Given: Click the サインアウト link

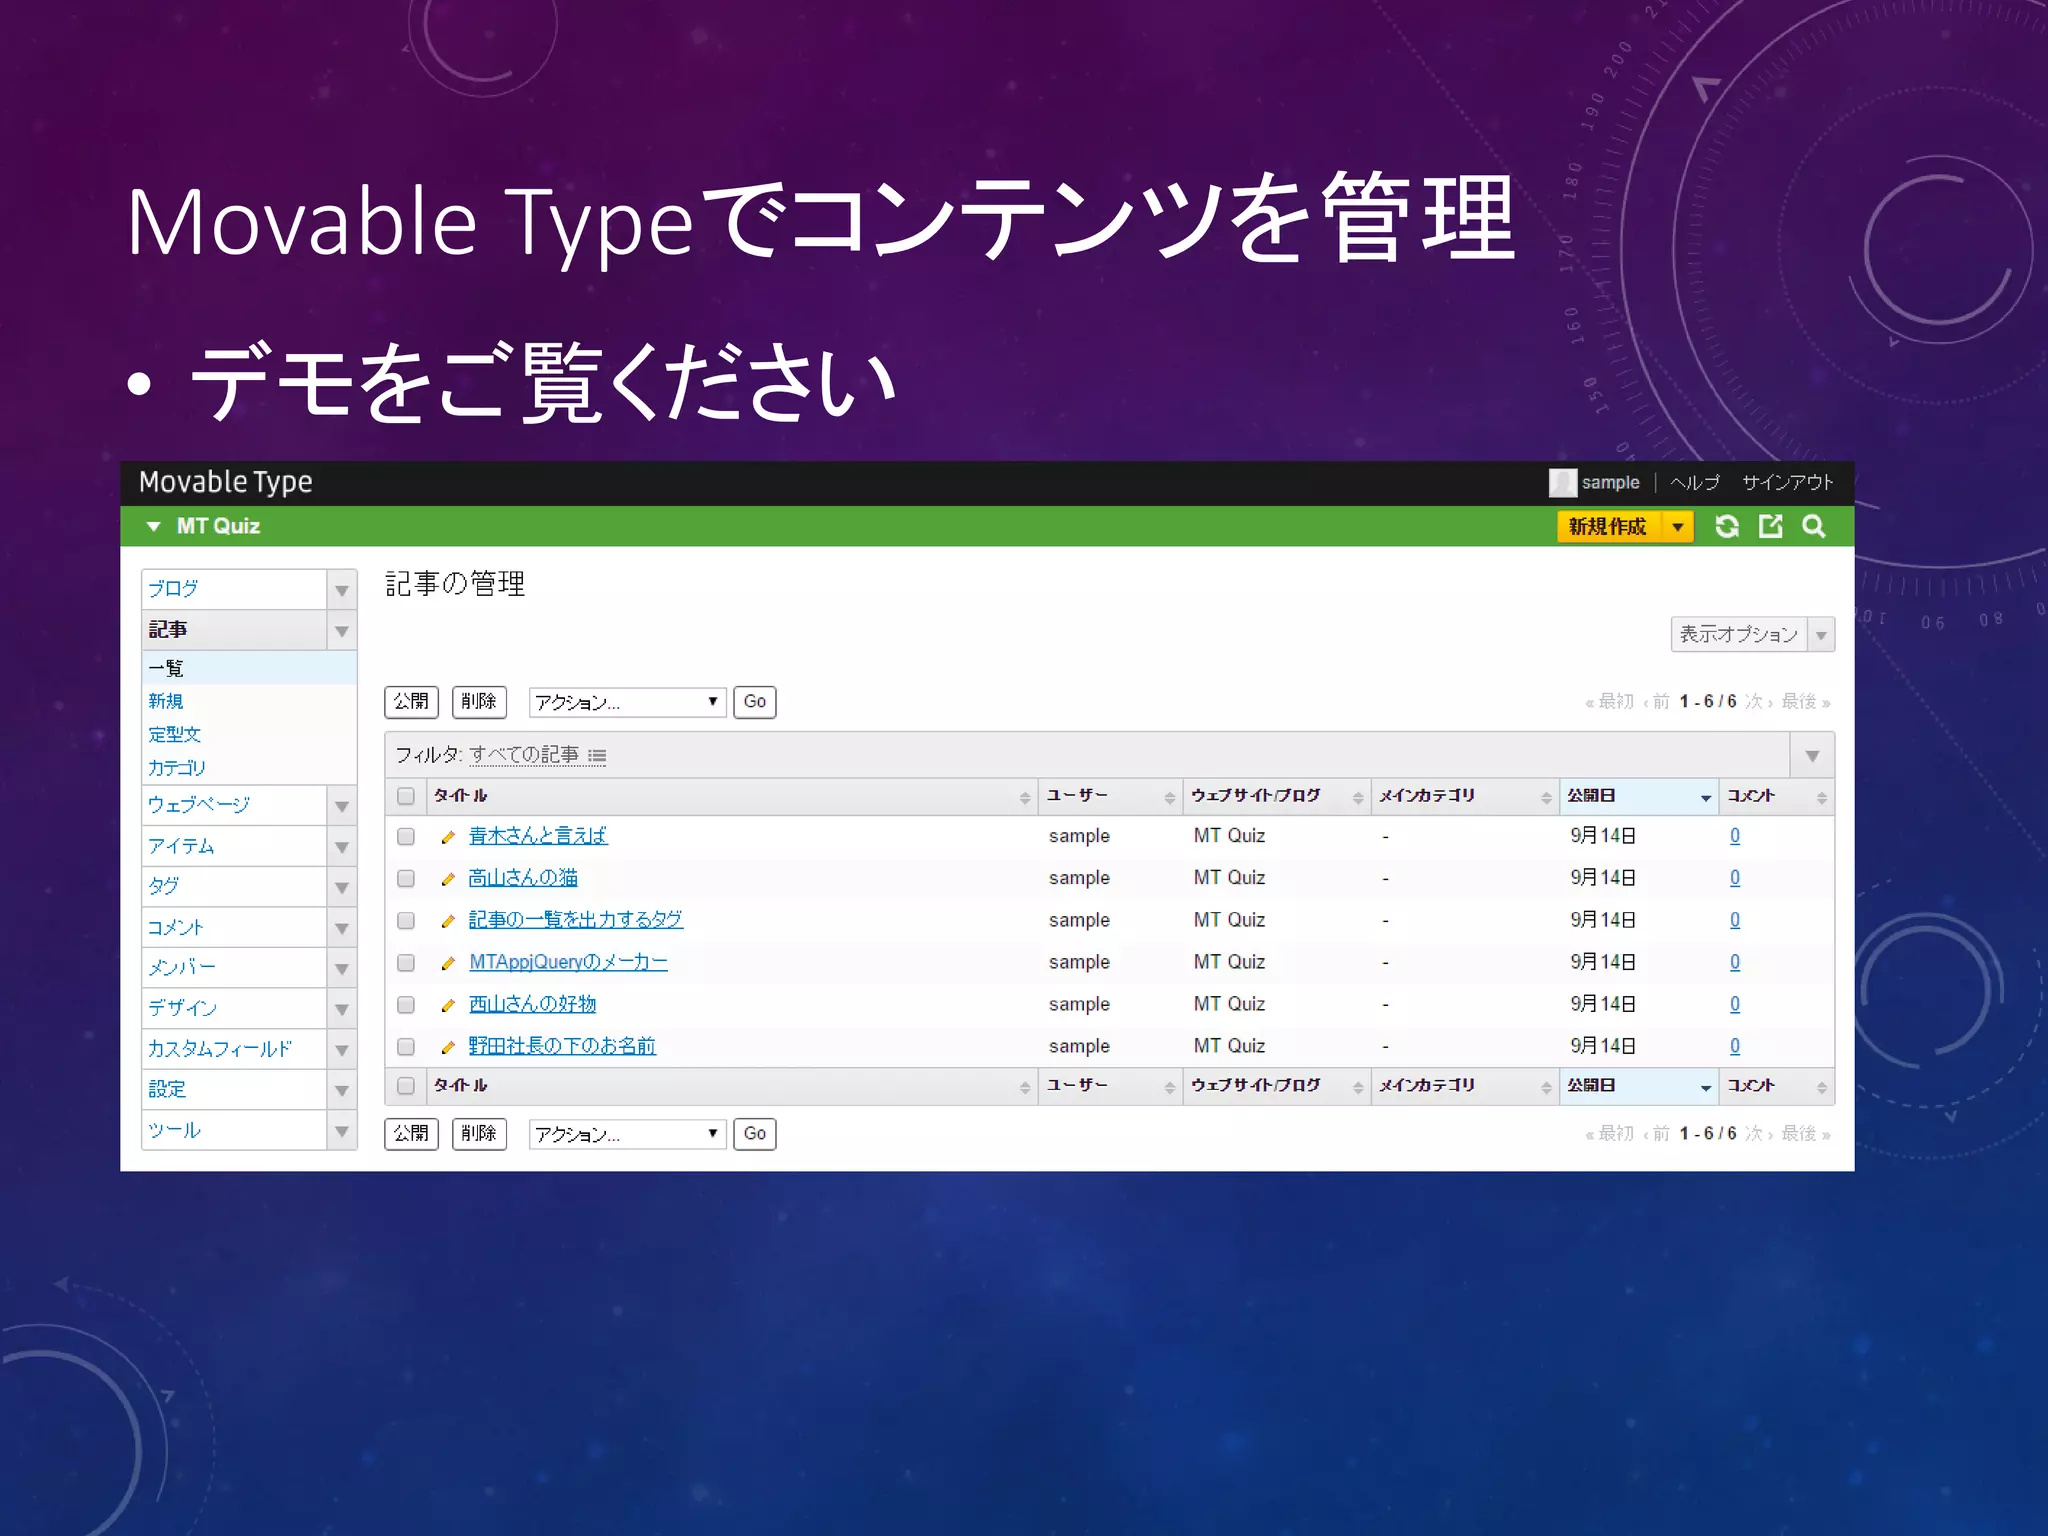Looking at the screenshot, I should pyautogui.click(x=1787, y=483).
